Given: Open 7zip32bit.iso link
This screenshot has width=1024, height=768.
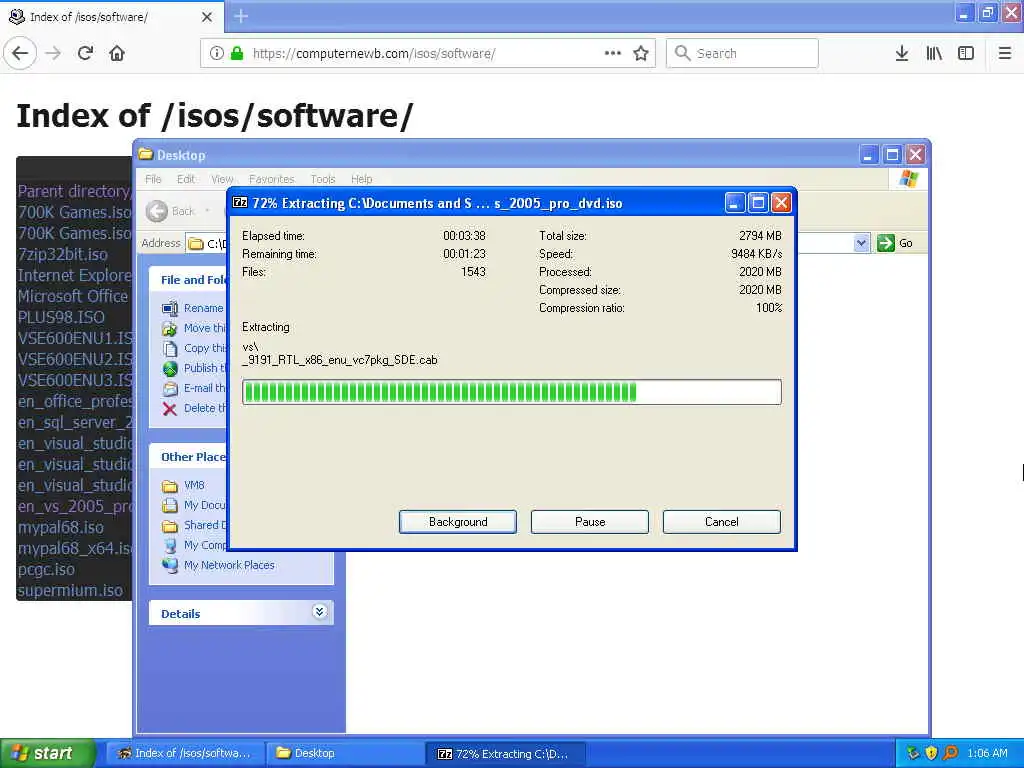Looking at the screenshot, I should (63, 254).
